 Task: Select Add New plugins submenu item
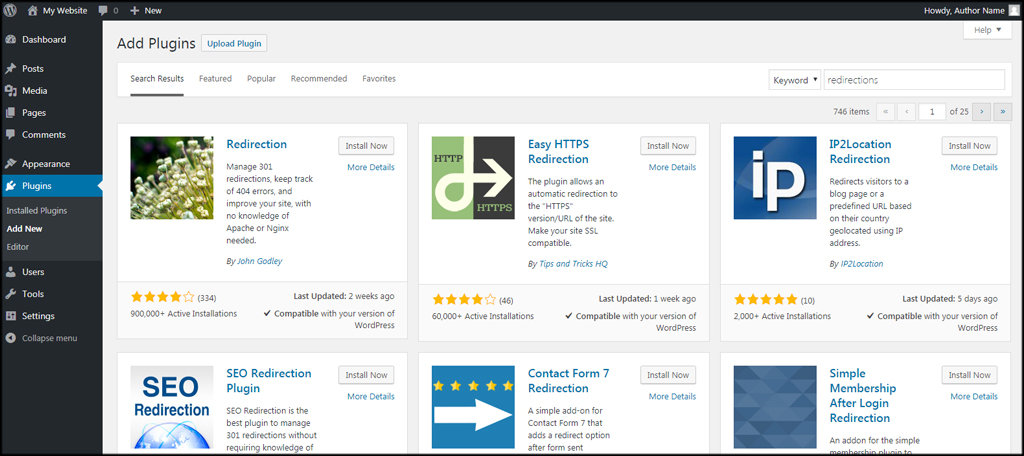point(24,229)
